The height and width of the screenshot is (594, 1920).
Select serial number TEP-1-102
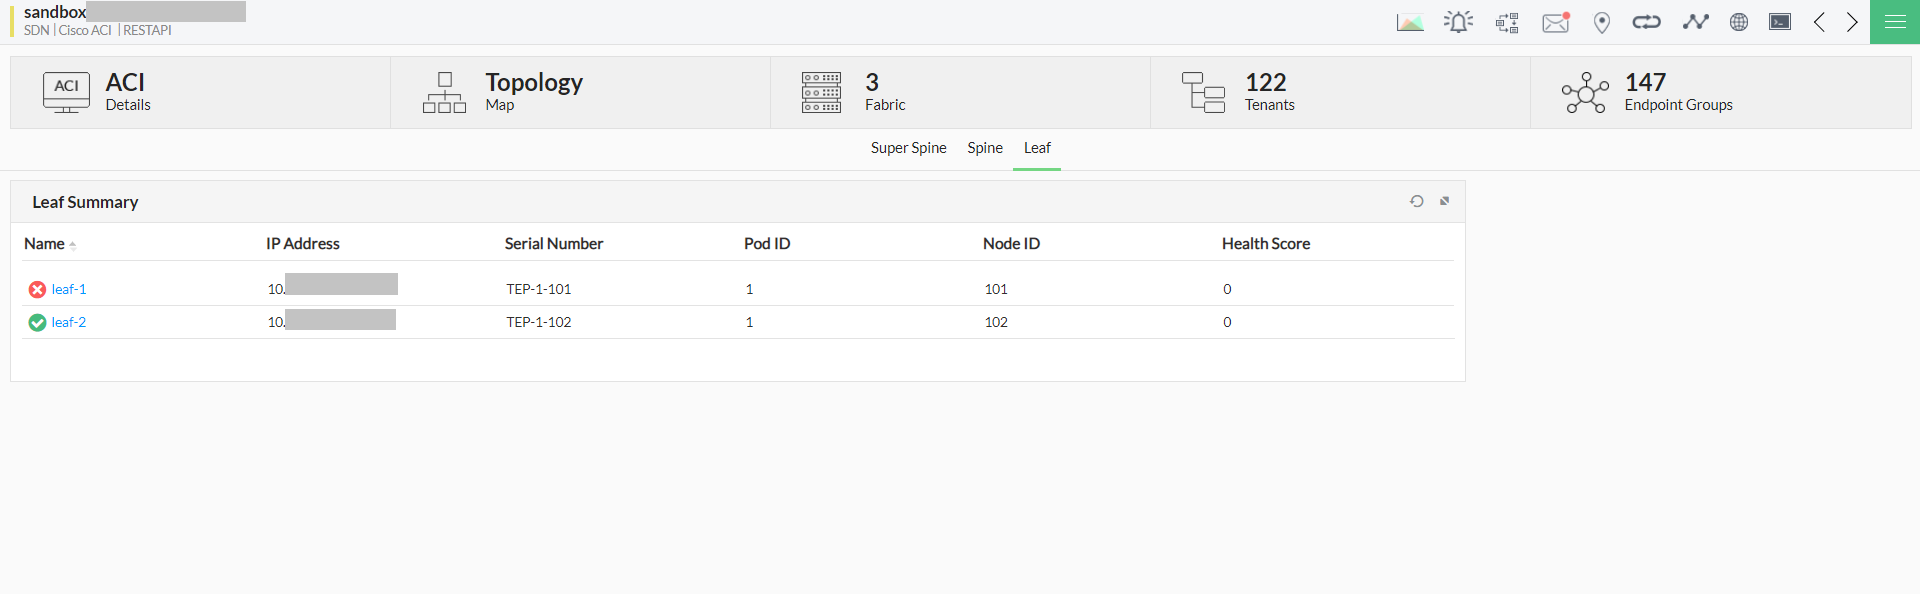539,322
